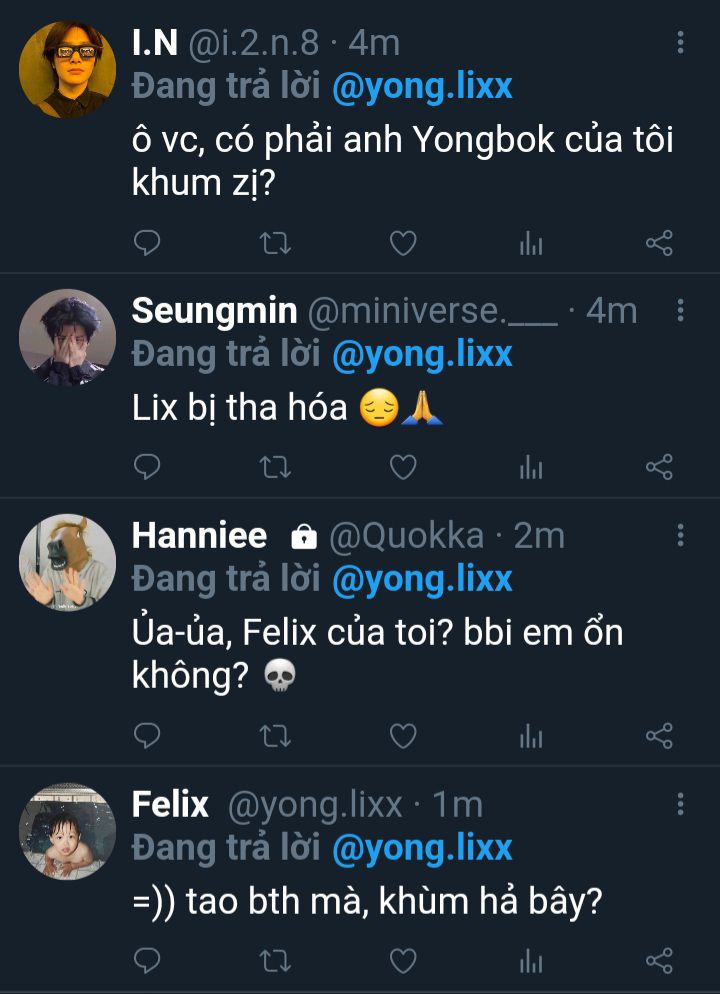
Task: Open more options on Felix's tweet
Action: tap(680, 804)
